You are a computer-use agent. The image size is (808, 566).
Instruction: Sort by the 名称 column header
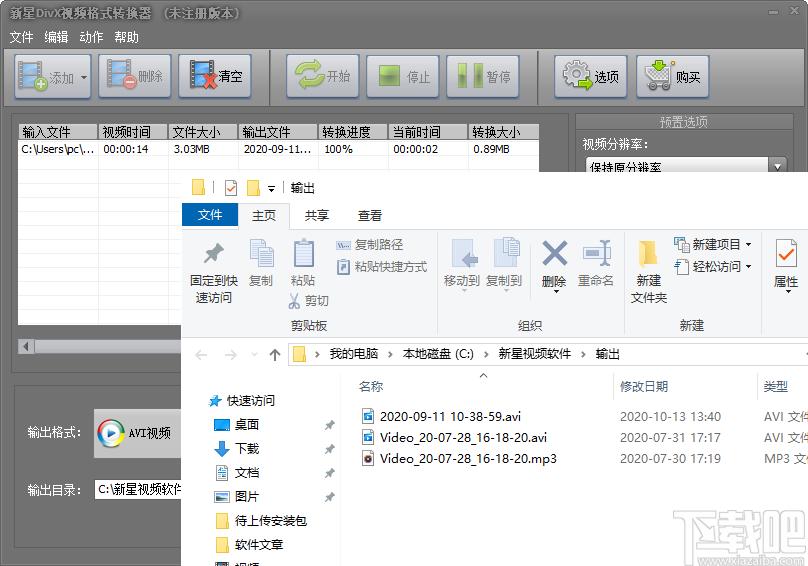click(x=371, y=387)
